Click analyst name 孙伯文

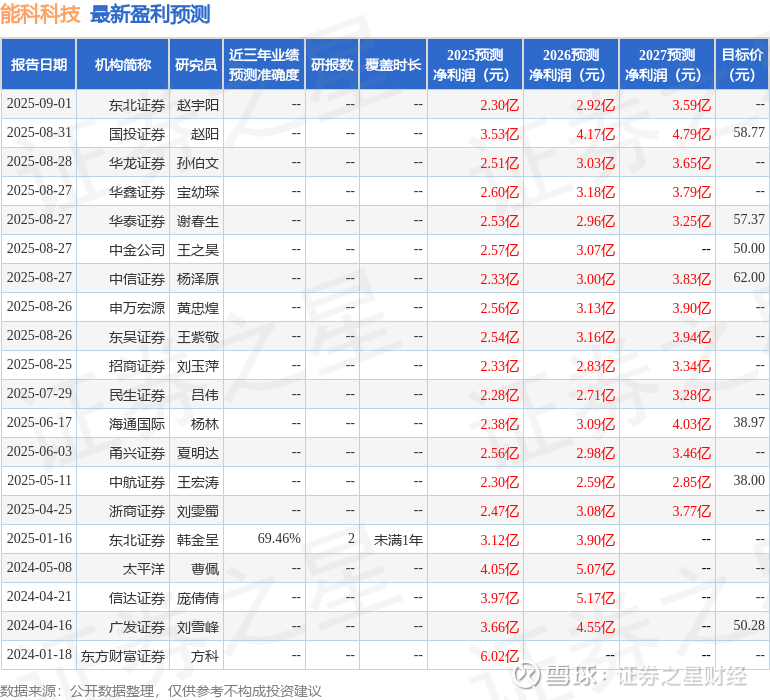(x=197, y=163)
